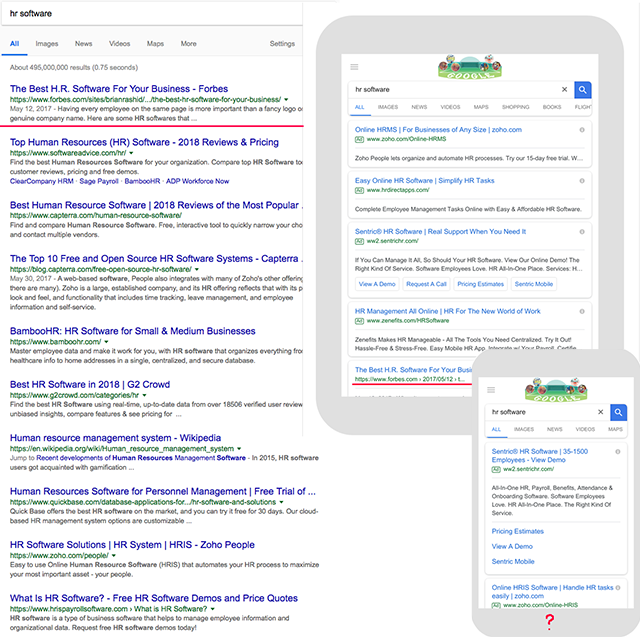The width and height of the screenshot is (640, 639).
Task: Click desktop search box with hr software
Action: [152, 13]
